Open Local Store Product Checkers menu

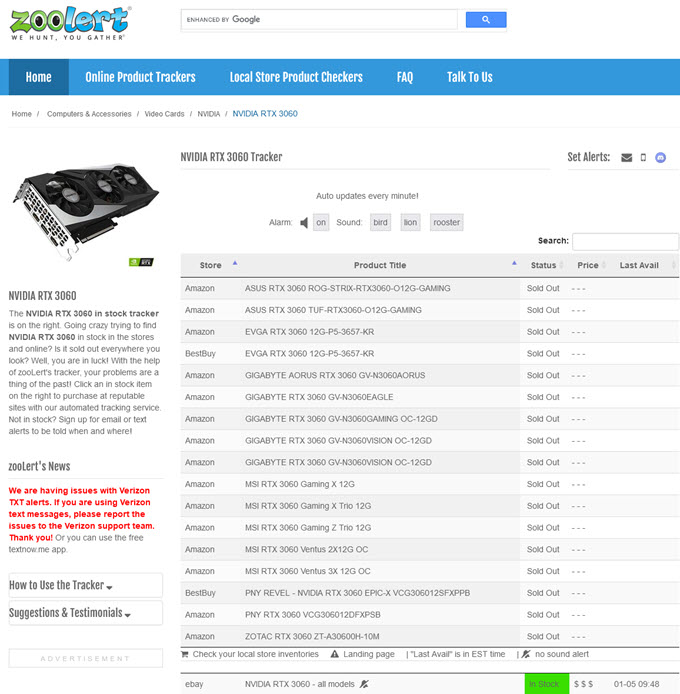296,77
